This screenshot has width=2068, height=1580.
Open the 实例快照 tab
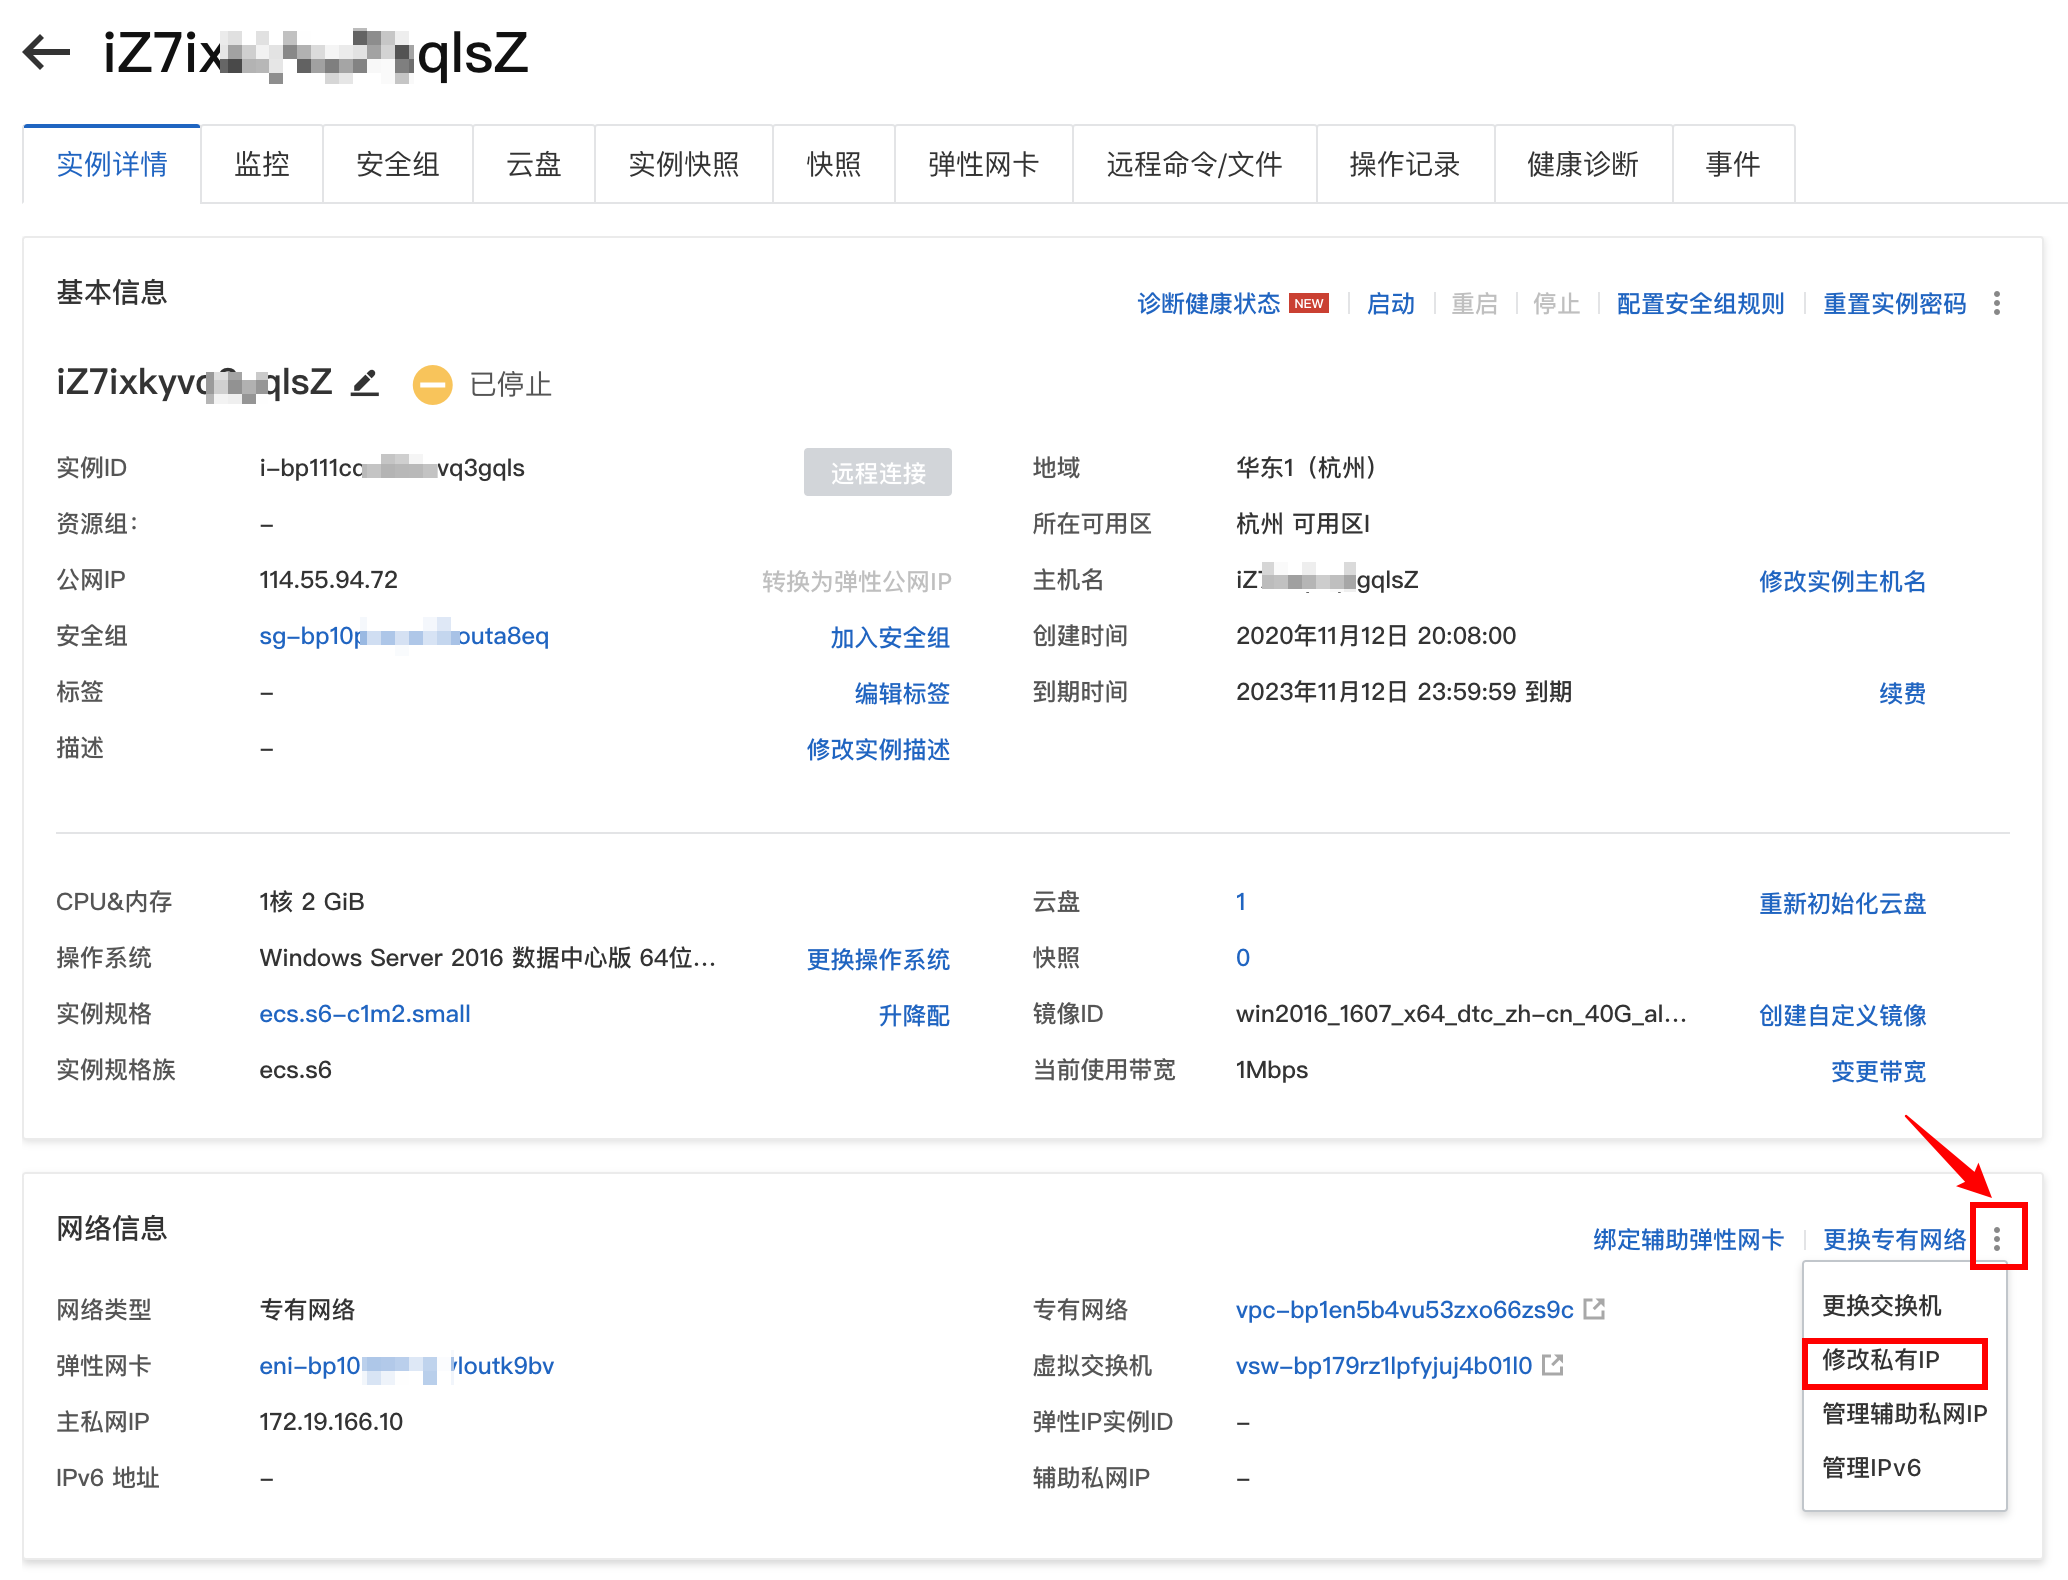[x=684, y=164]
